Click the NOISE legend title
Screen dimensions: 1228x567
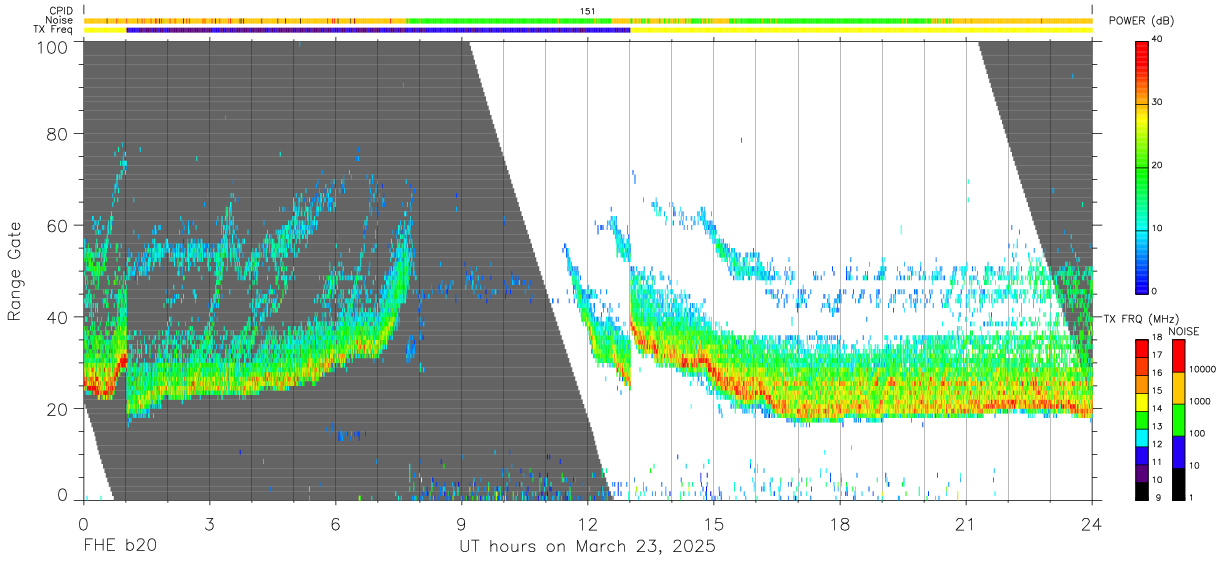(1183, 331)
